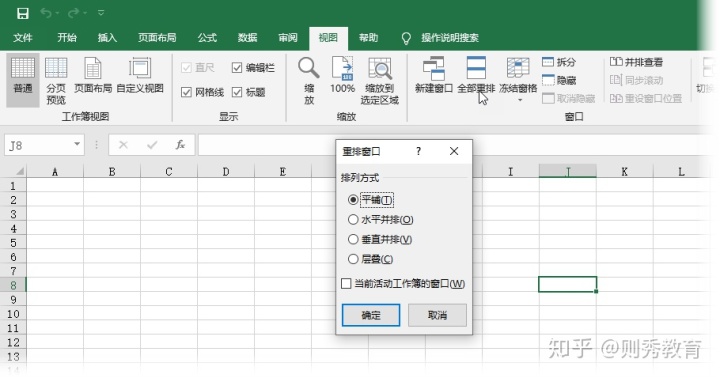Viewport: 720px width, 378px height.
Task: Switch to the 公式 tab
Action: click(207, 38)
